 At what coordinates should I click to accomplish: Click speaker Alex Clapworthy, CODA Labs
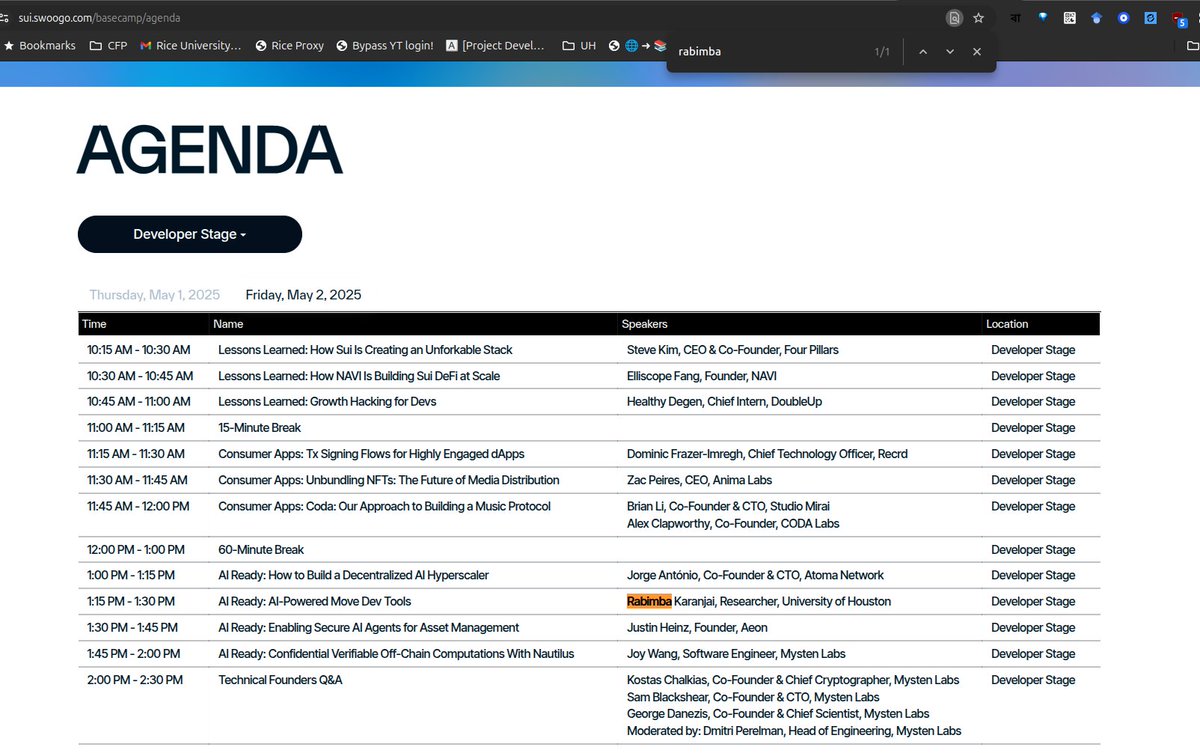(733, 523)
